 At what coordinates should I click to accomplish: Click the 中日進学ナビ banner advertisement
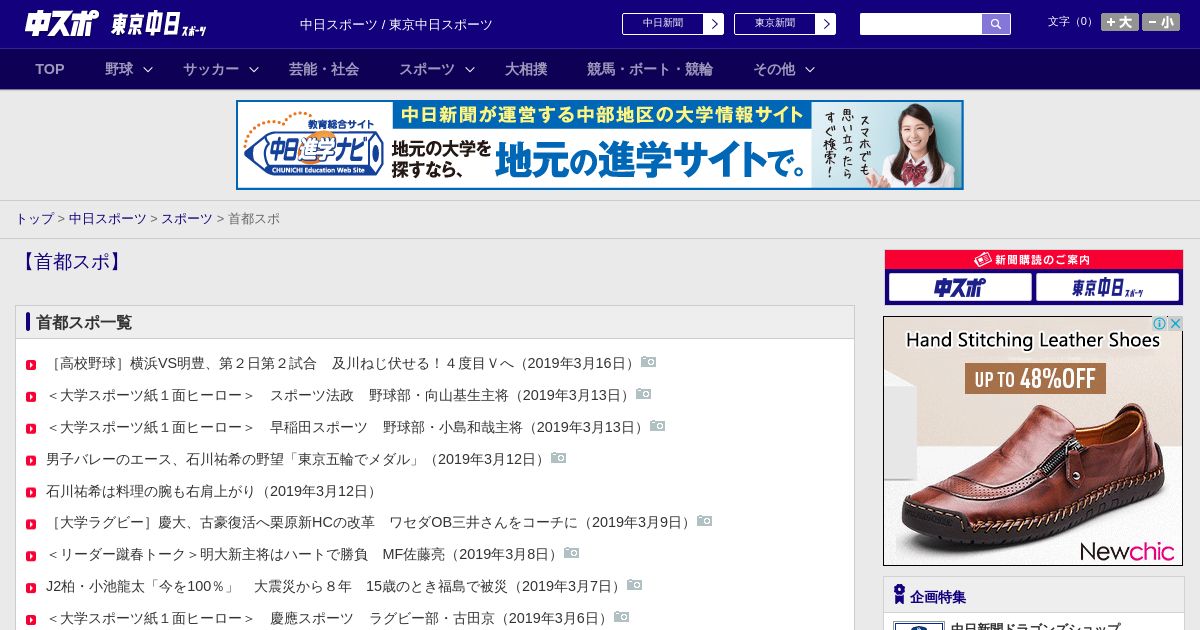point(600,145)
